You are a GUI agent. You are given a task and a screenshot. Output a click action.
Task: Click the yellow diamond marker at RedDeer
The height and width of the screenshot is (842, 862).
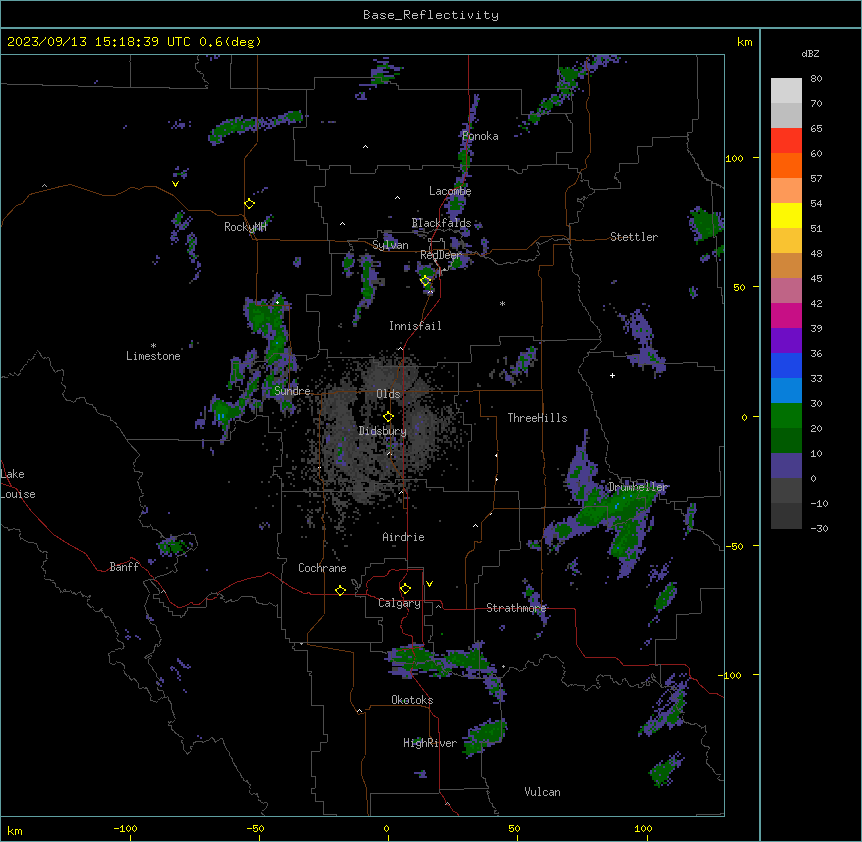tap(426, 281)
